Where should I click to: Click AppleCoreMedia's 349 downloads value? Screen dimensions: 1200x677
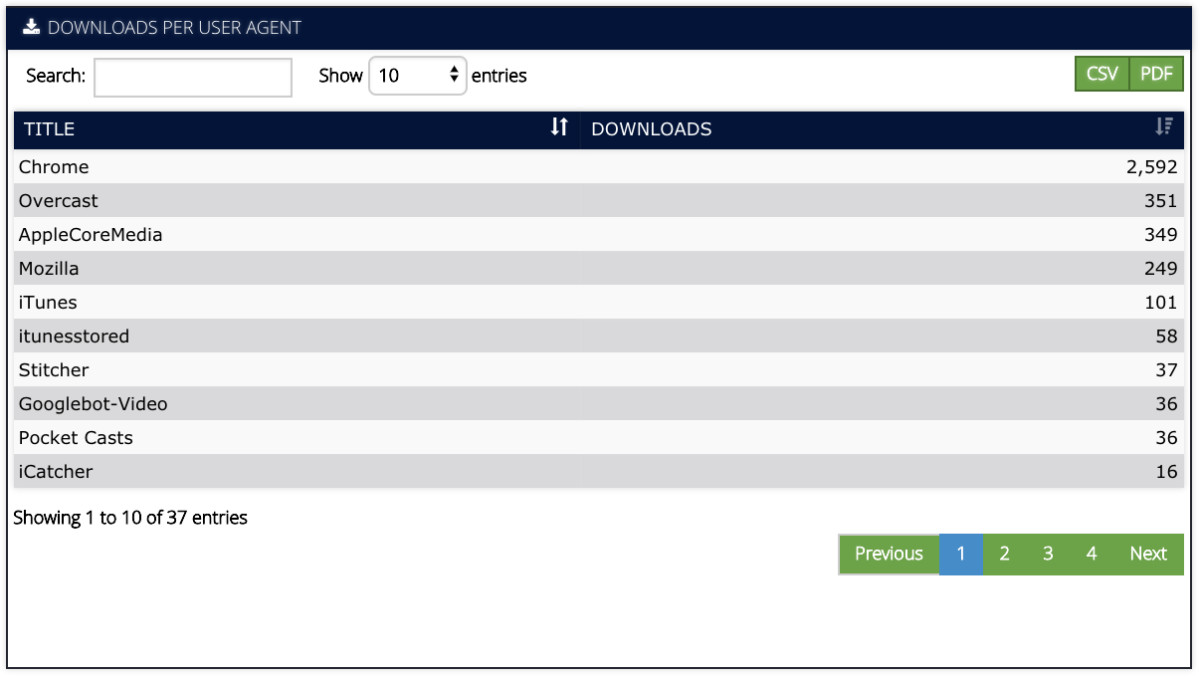1161,235
